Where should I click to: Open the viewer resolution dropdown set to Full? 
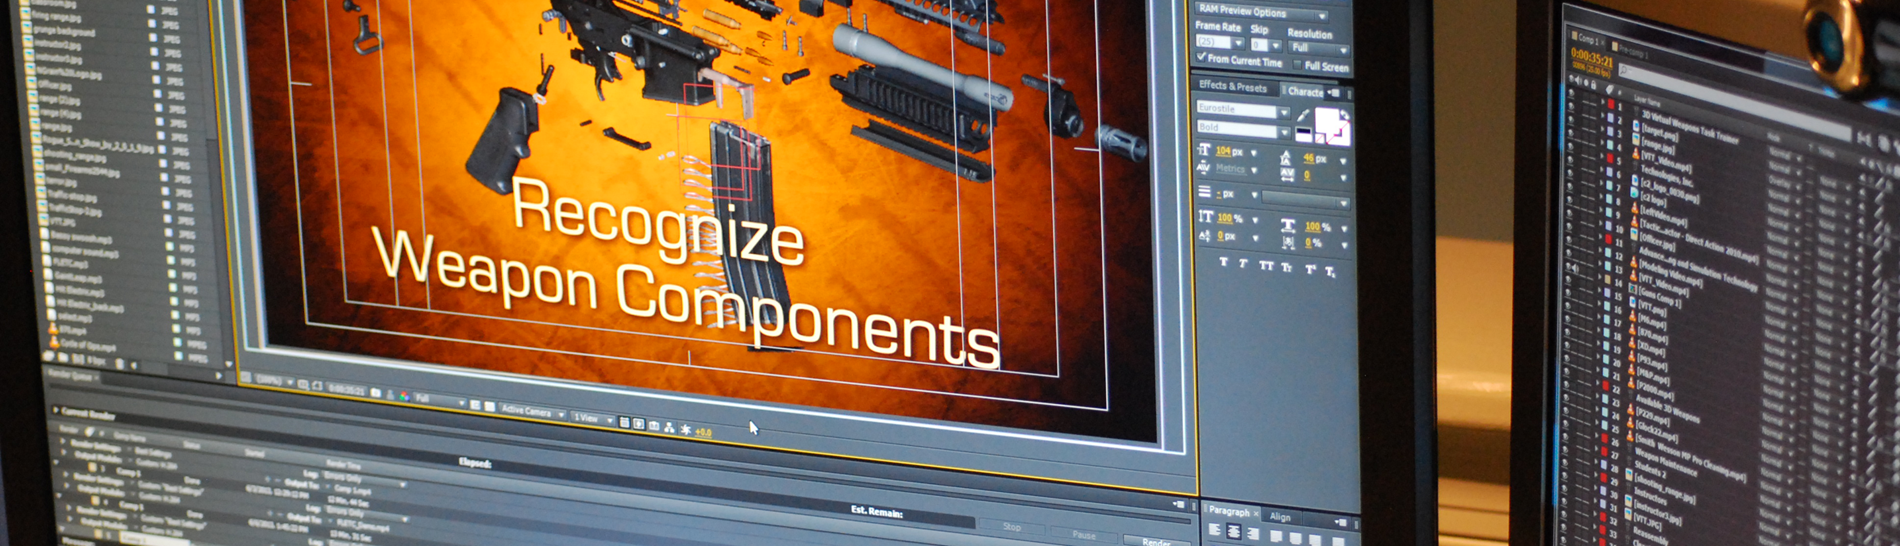coord(440,400)
